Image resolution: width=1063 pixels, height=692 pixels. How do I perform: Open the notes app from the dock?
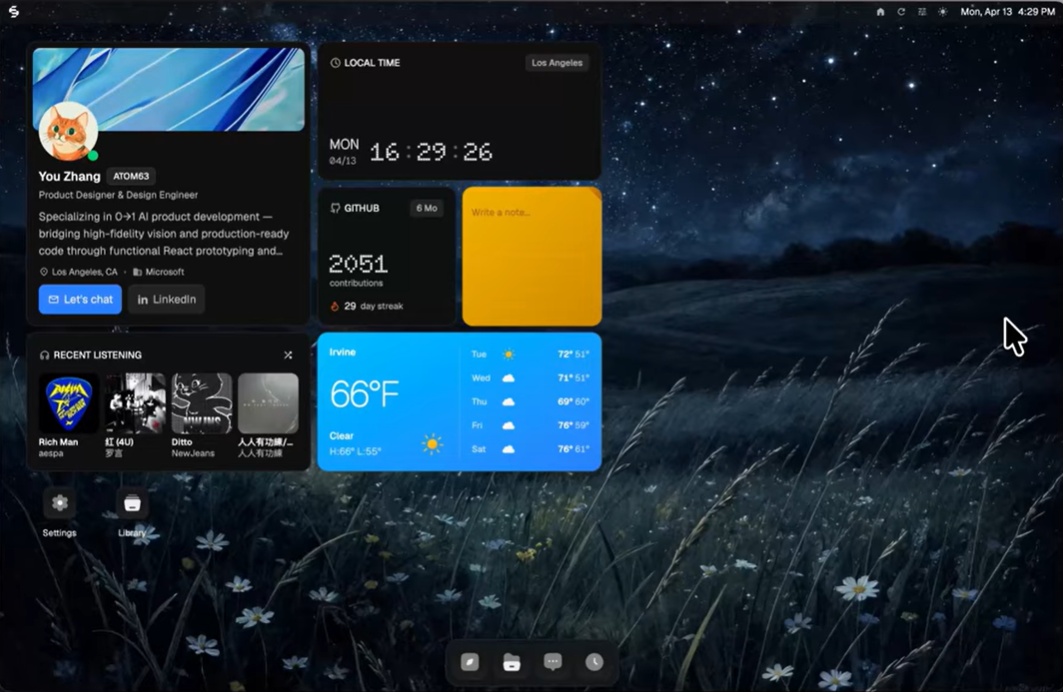coord(470,662)
